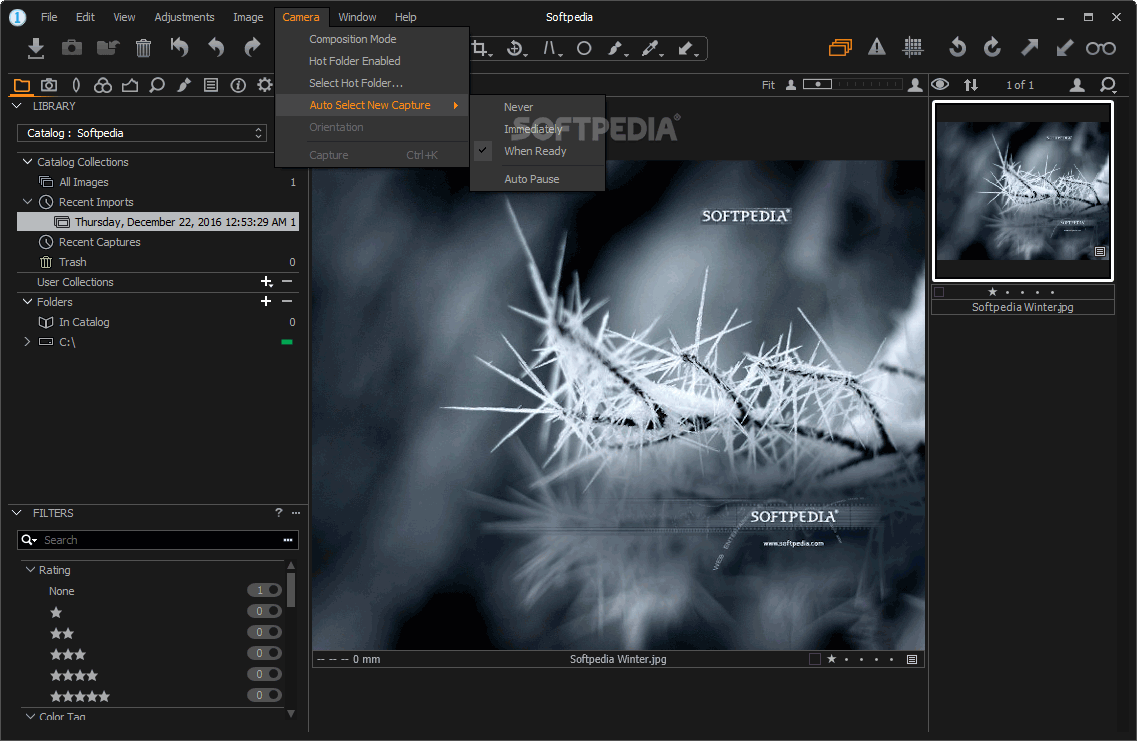Add a new User Collection
The image size is (1137, 741).
[267, 281]
